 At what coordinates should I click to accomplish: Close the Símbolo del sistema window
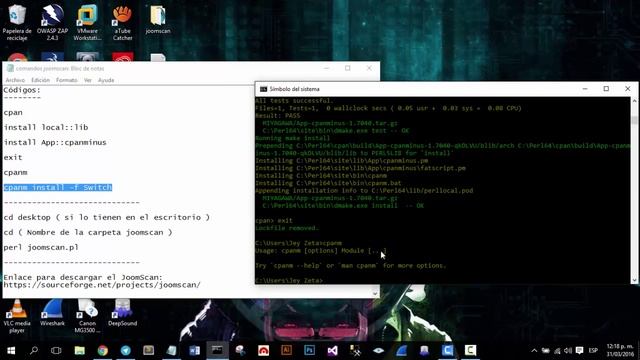tap(628, 89)
